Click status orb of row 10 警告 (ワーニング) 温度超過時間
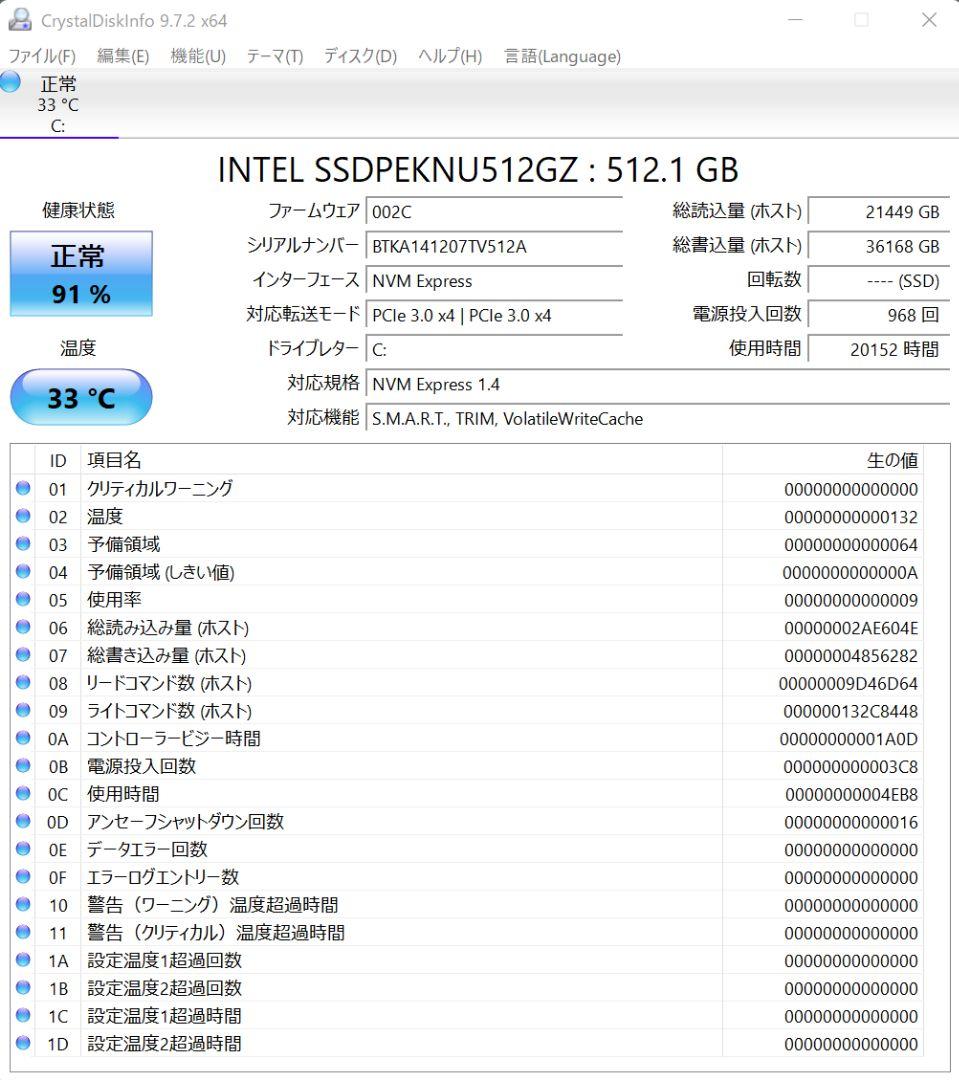 tap(23, 904)
